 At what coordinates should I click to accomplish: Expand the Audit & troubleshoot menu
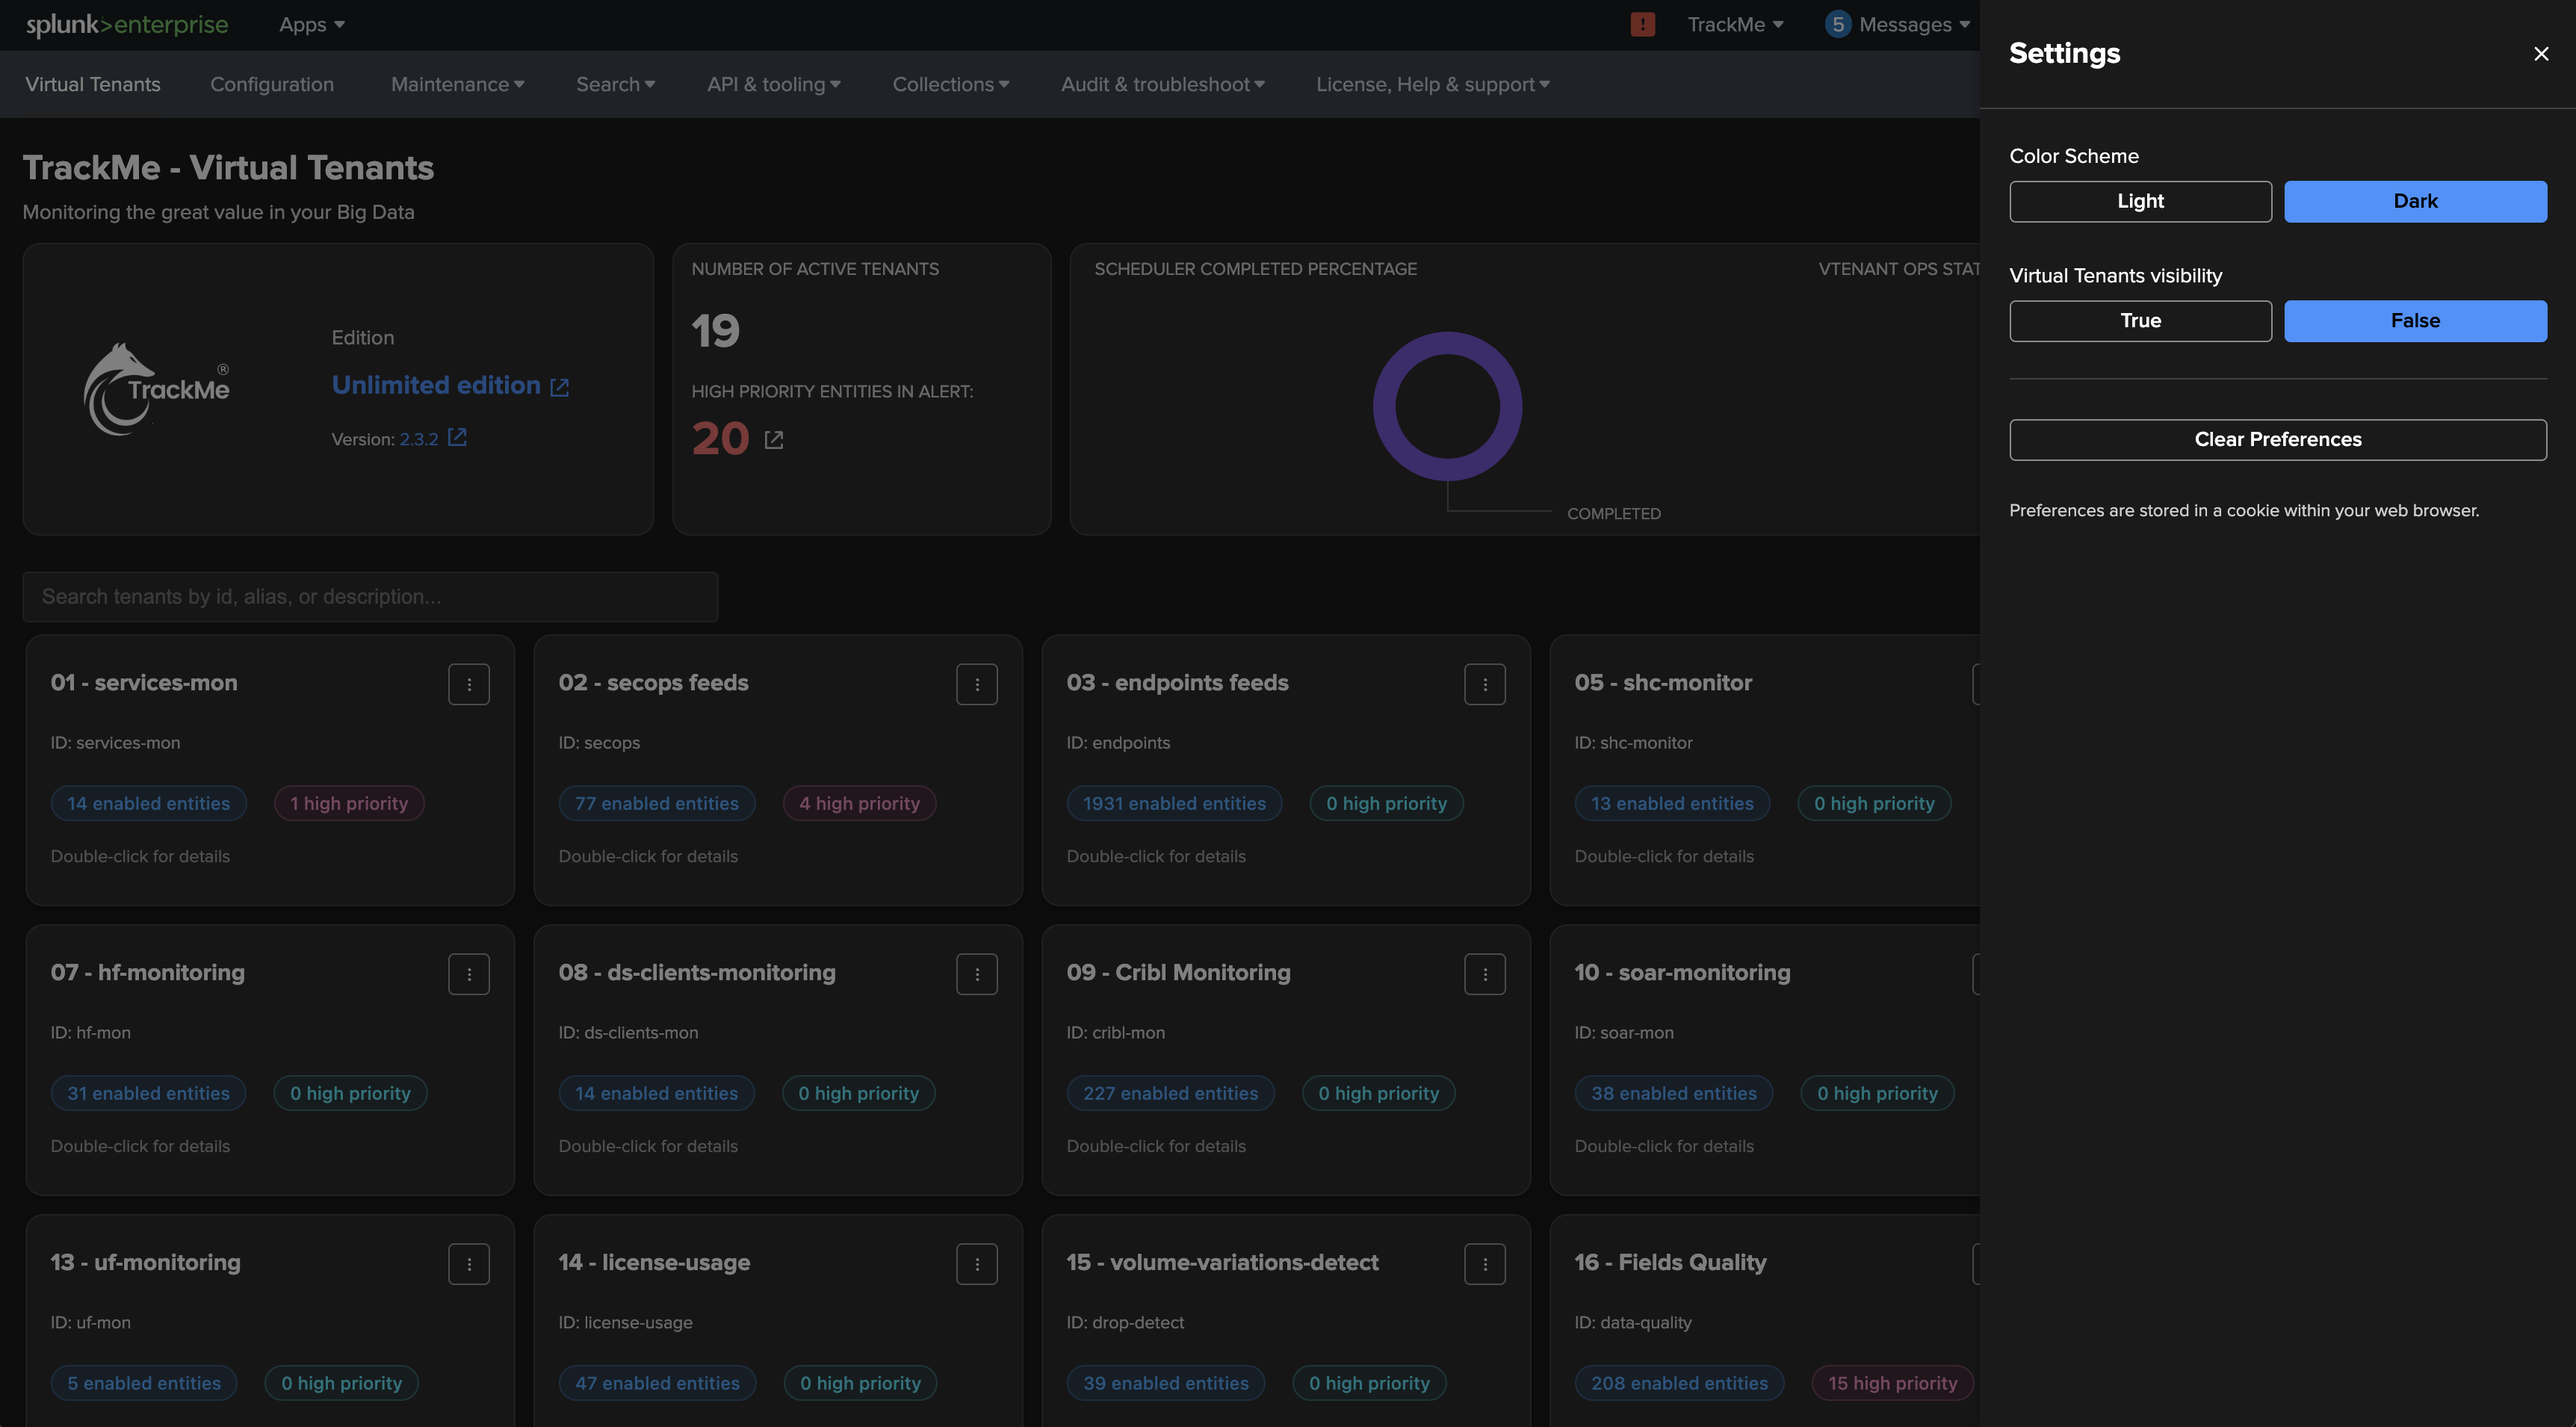pos(1162,85)
